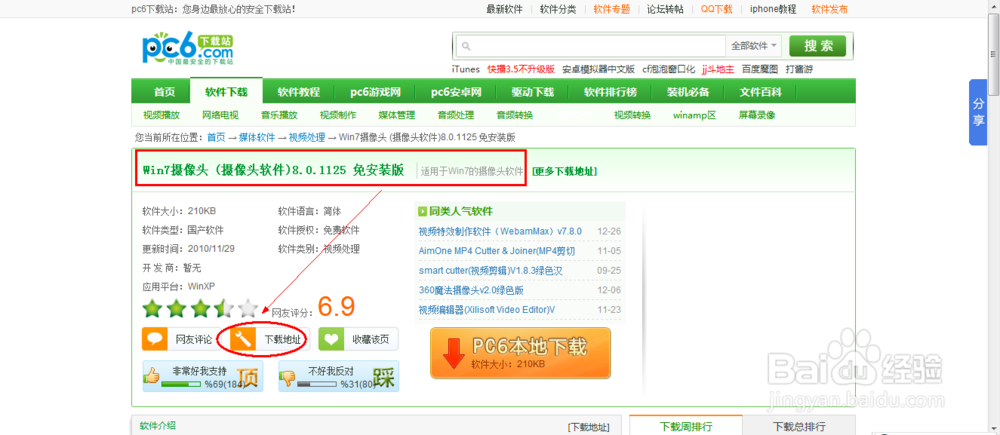Image resolution: width=1000 pixels, height=435 pixels.
Task: Open 视频转换 subcategory link
Action: 632,115
